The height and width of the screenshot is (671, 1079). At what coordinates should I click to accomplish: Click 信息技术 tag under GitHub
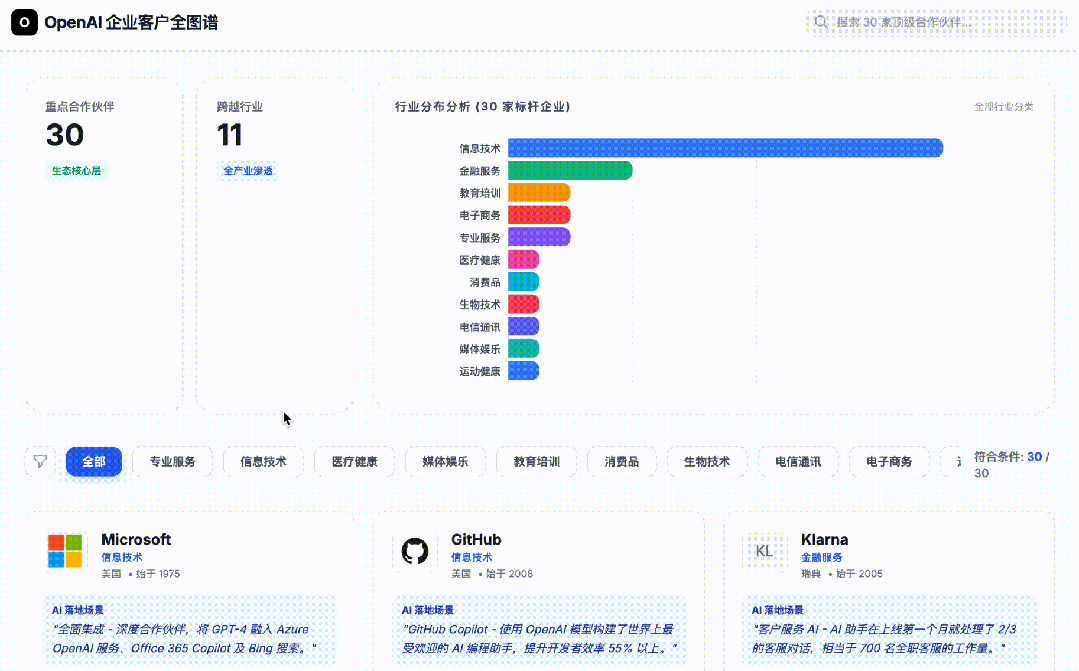(x=472, y=557)
